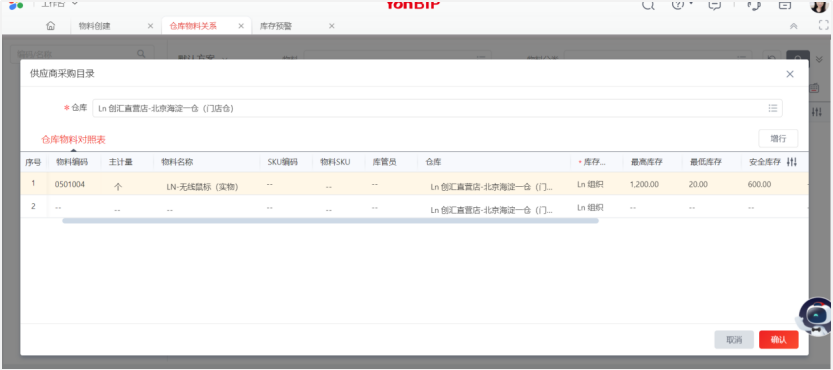
Task: Click the 物料名称 column header
Action: [177, 162]
